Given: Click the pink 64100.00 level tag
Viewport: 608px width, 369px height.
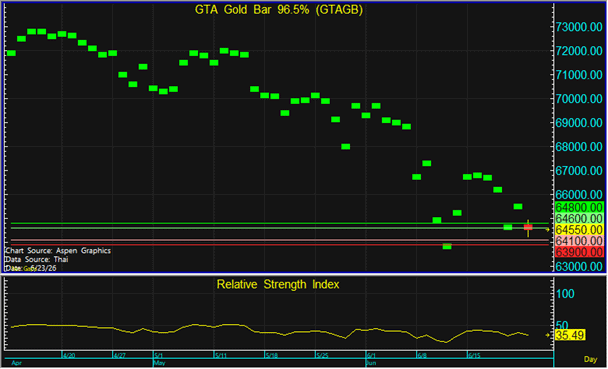Looking at the screenshot, I should tap(579, 241).
